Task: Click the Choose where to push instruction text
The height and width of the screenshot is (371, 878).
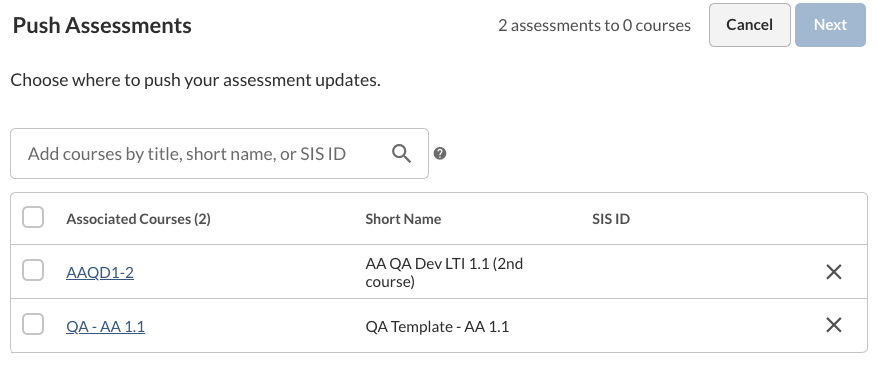Action: point(195,80)
